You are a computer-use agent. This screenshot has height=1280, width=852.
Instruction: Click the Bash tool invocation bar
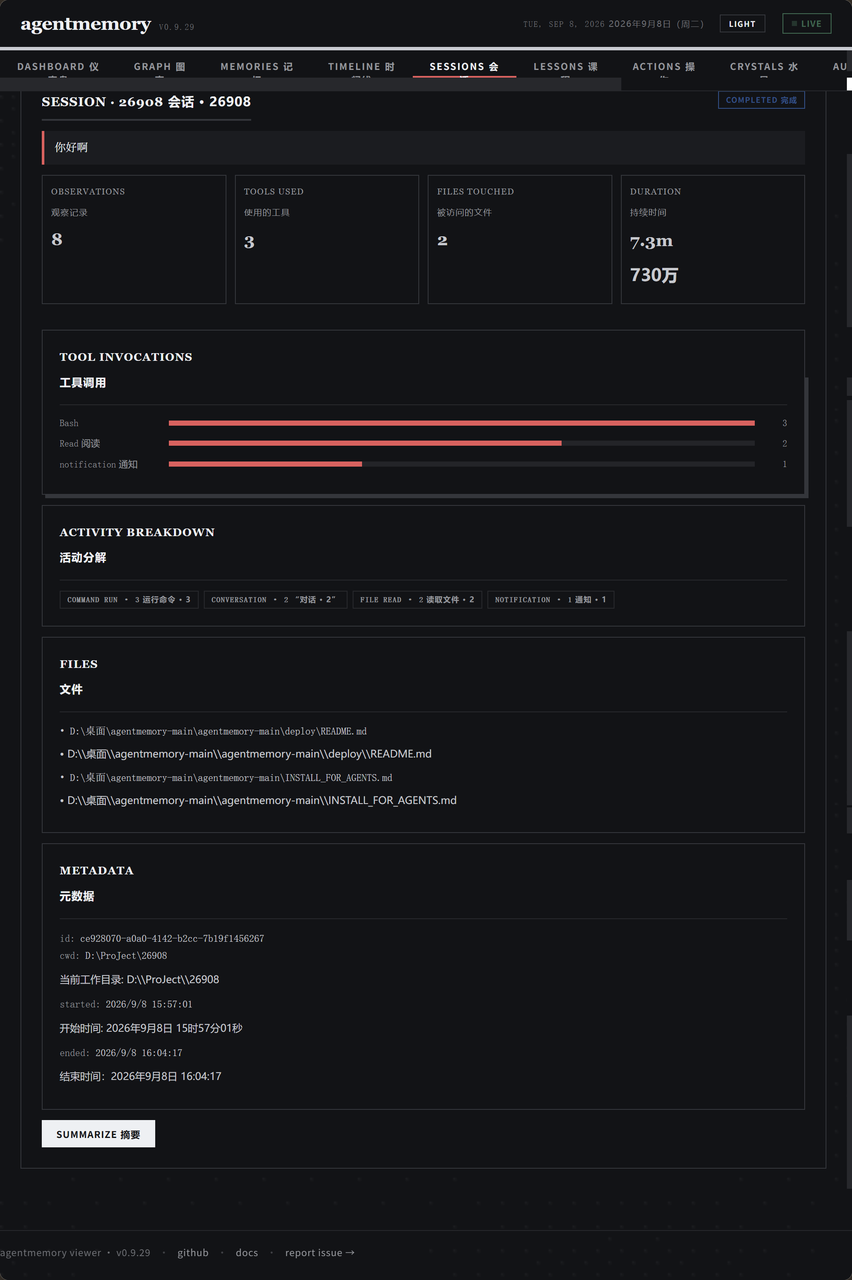point(462,423)
